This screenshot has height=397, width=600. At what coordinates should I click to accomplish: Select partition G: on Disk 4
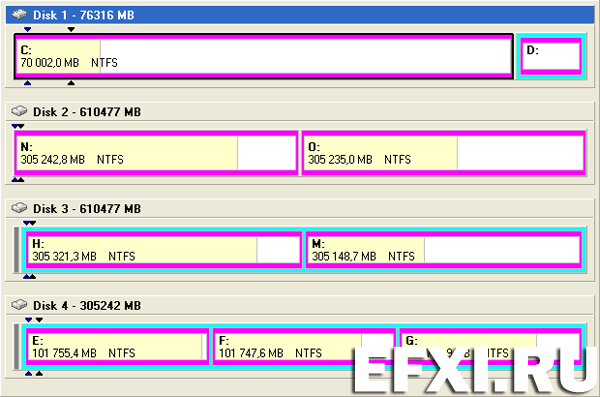click(x=491, y=347)
